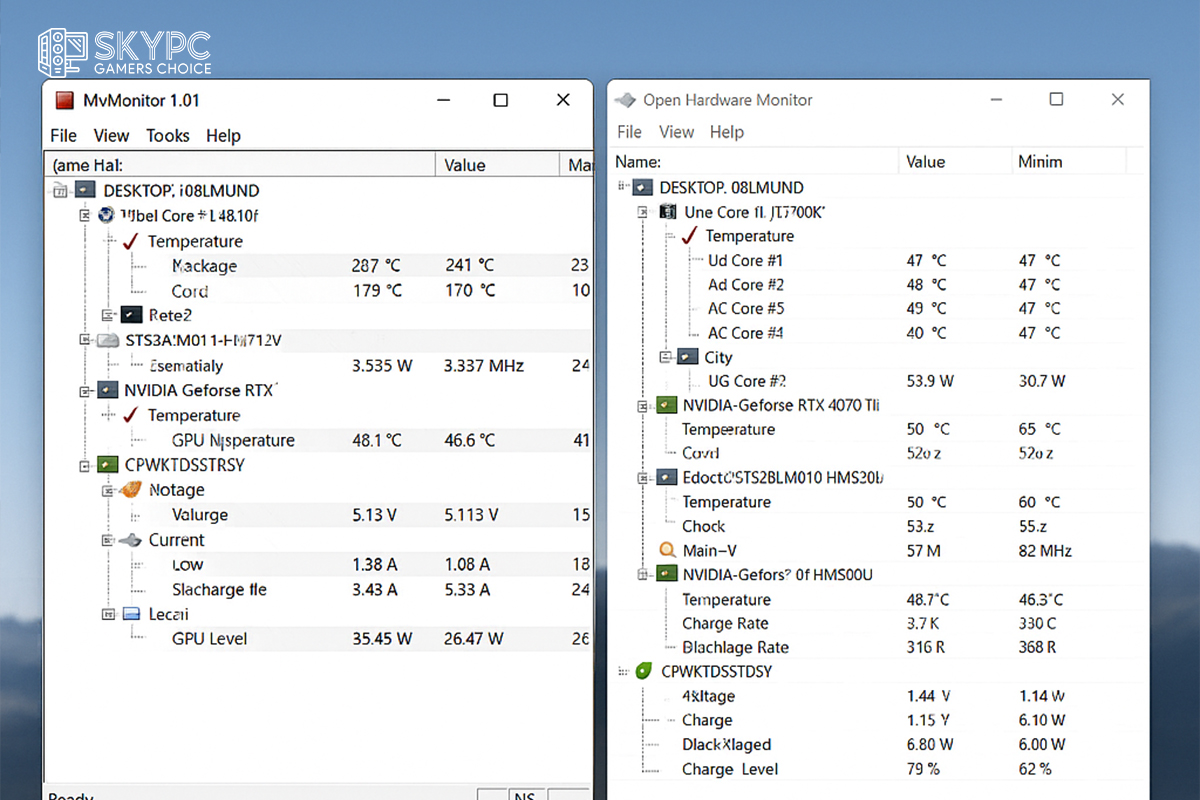This screenshot has height=800, width=1200.
Task: Collapse the DESKTOP i08LMUND node in MvMonitor
Action: (60, 190)
